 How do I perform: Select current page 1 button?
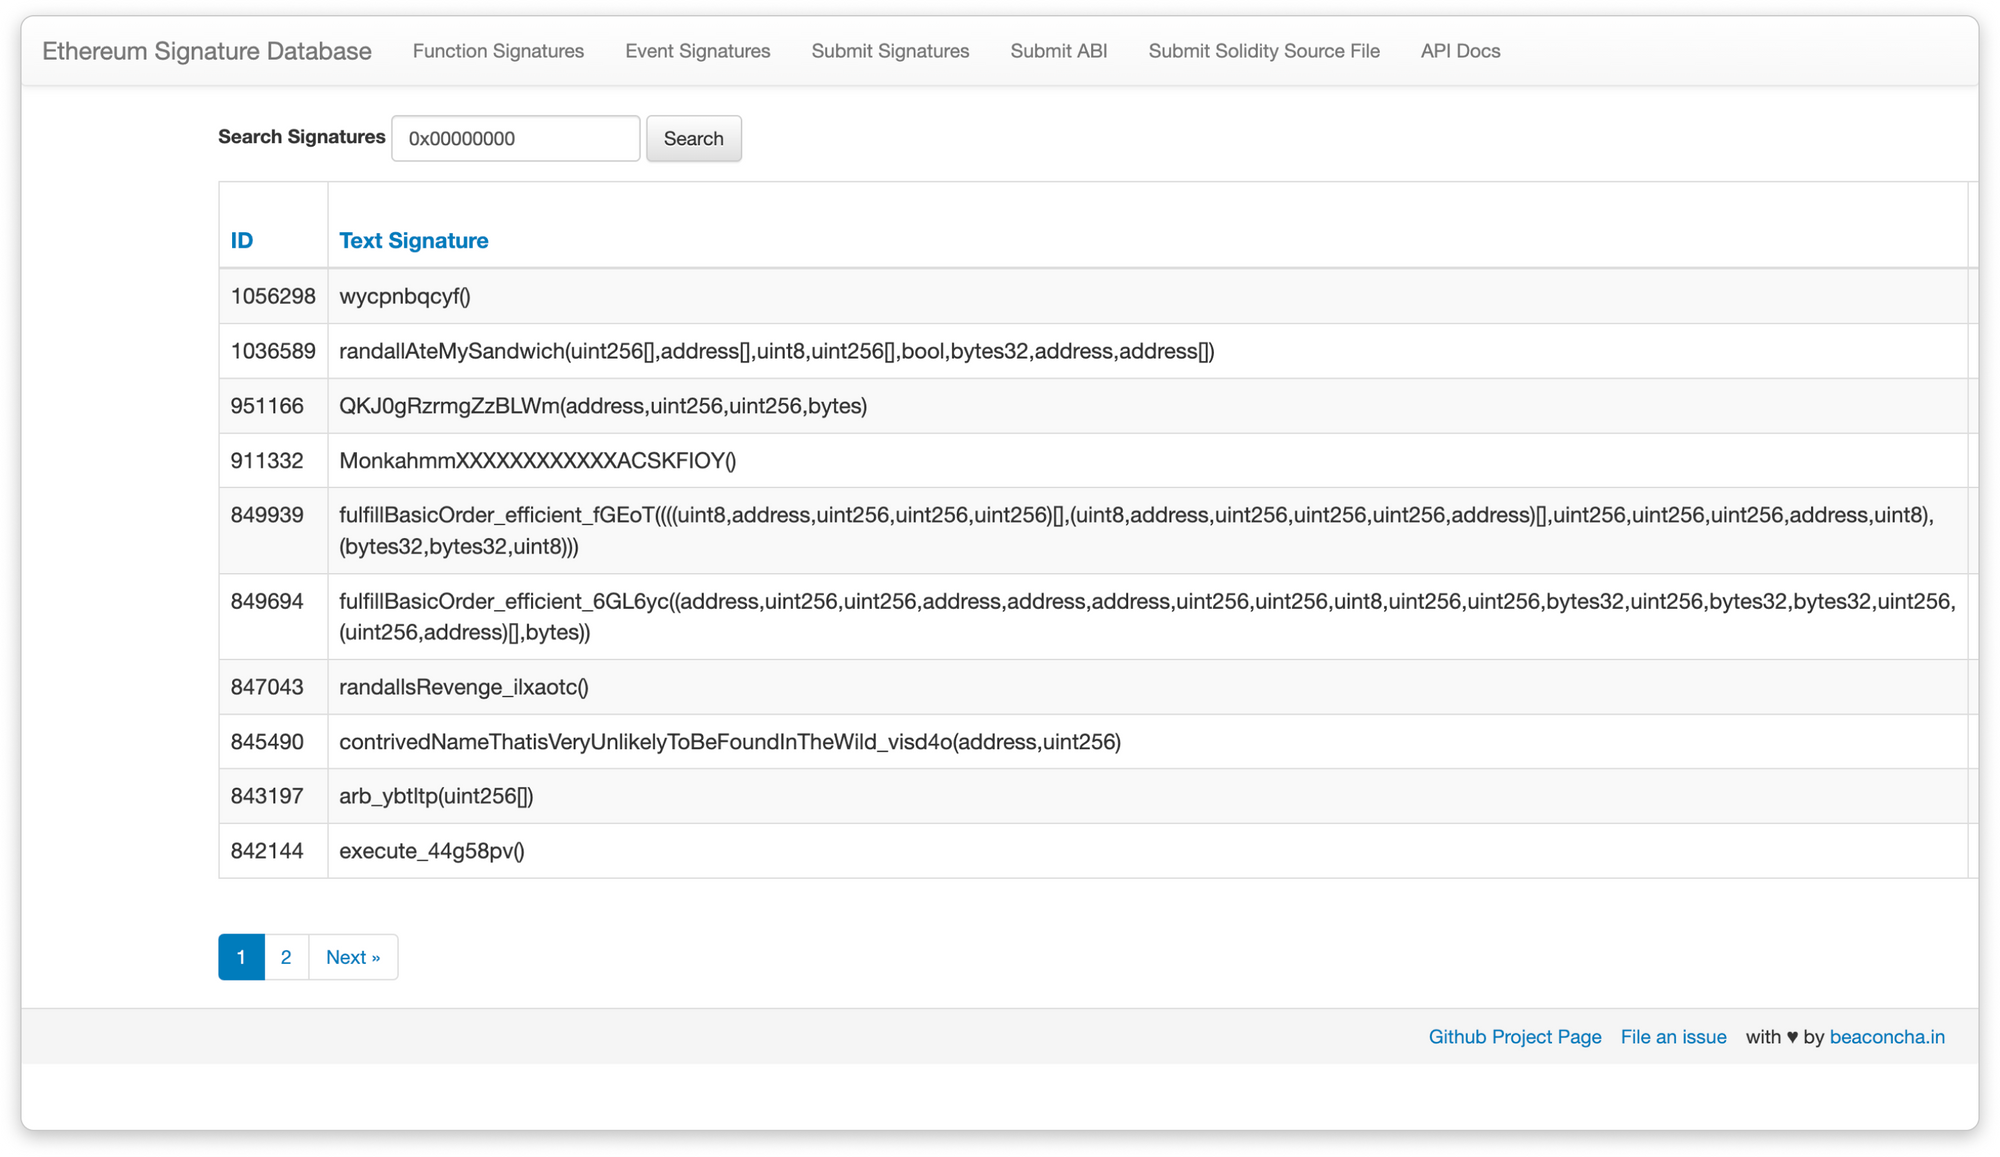(x=241, y=957)
